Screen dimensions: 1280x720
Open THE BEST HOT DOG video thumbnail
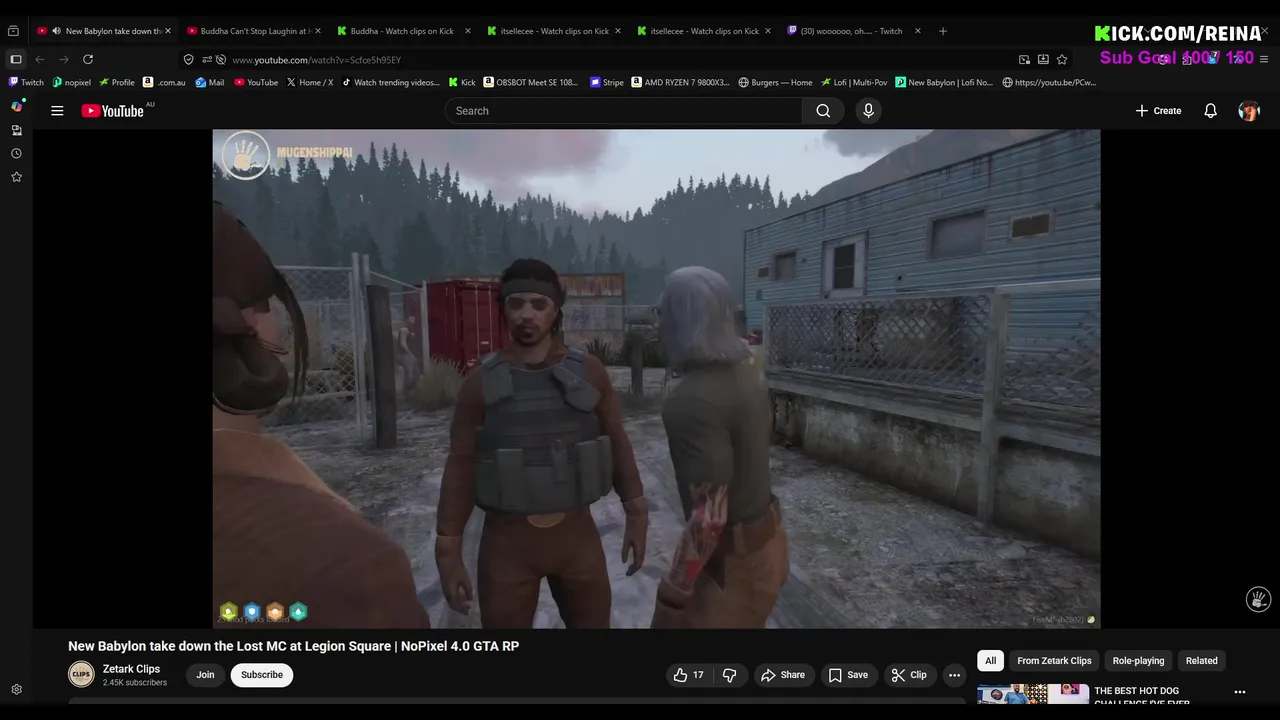pyautogui.click(x=1033, y=694)
